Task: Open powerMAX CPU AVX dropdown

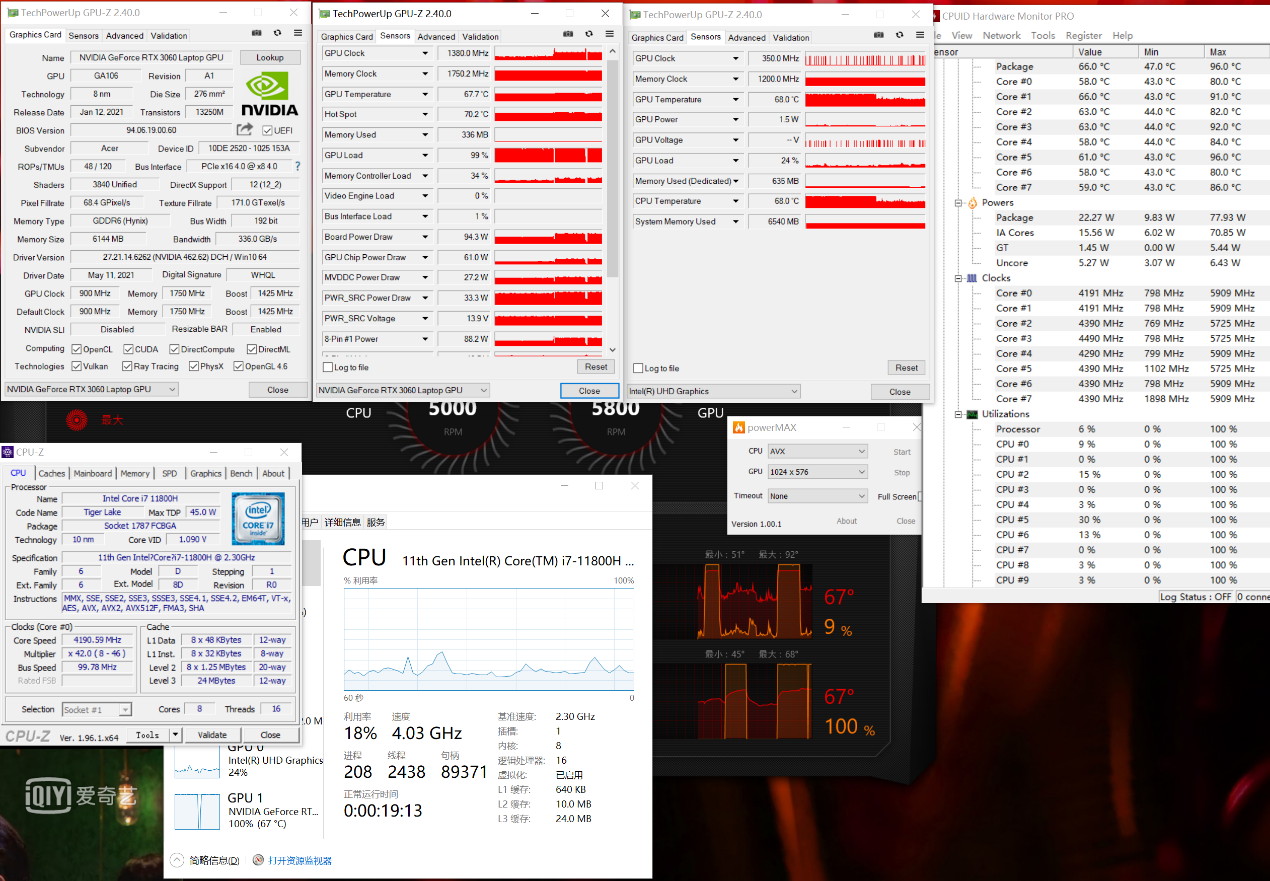Action: click(818, 451)
